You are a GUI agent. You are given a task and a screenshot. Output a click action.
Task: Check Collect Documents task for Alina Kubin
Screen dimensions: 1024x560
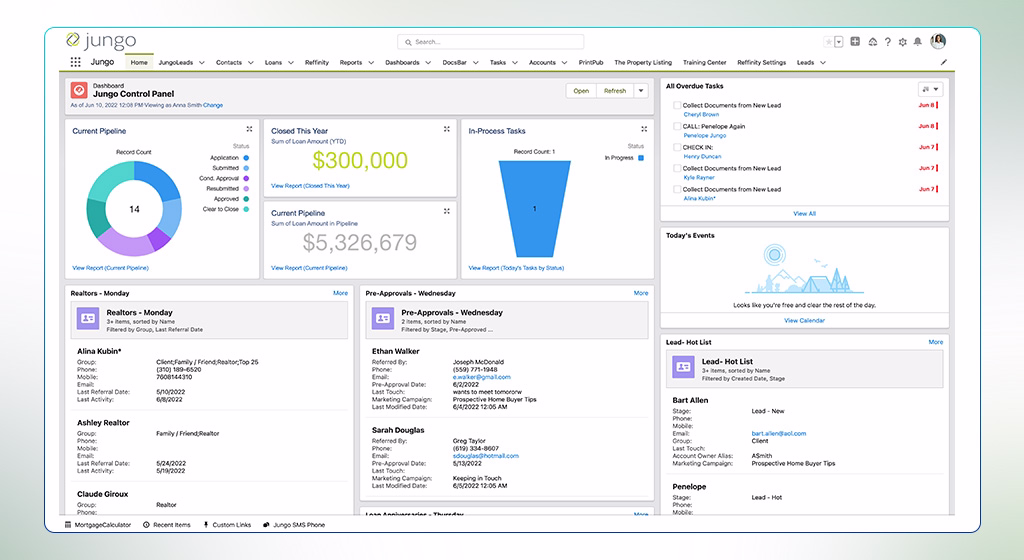point(677,189)
